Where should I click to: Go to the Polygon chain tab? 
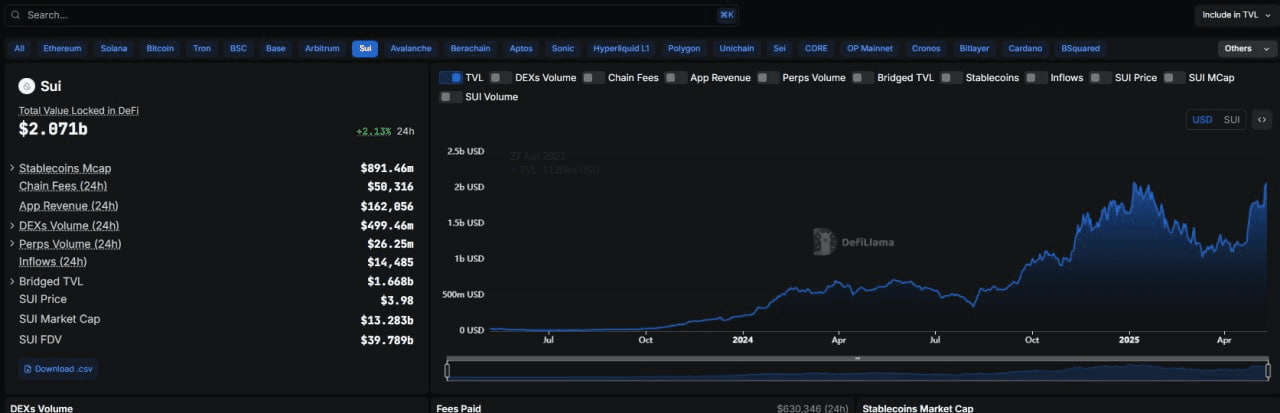[x=684, y=48]
